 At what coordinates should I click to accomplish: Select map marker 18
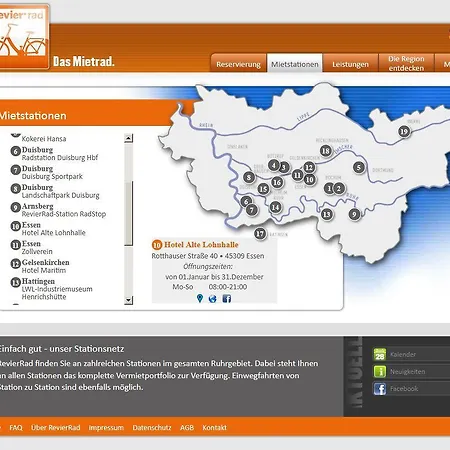point(326,151)
